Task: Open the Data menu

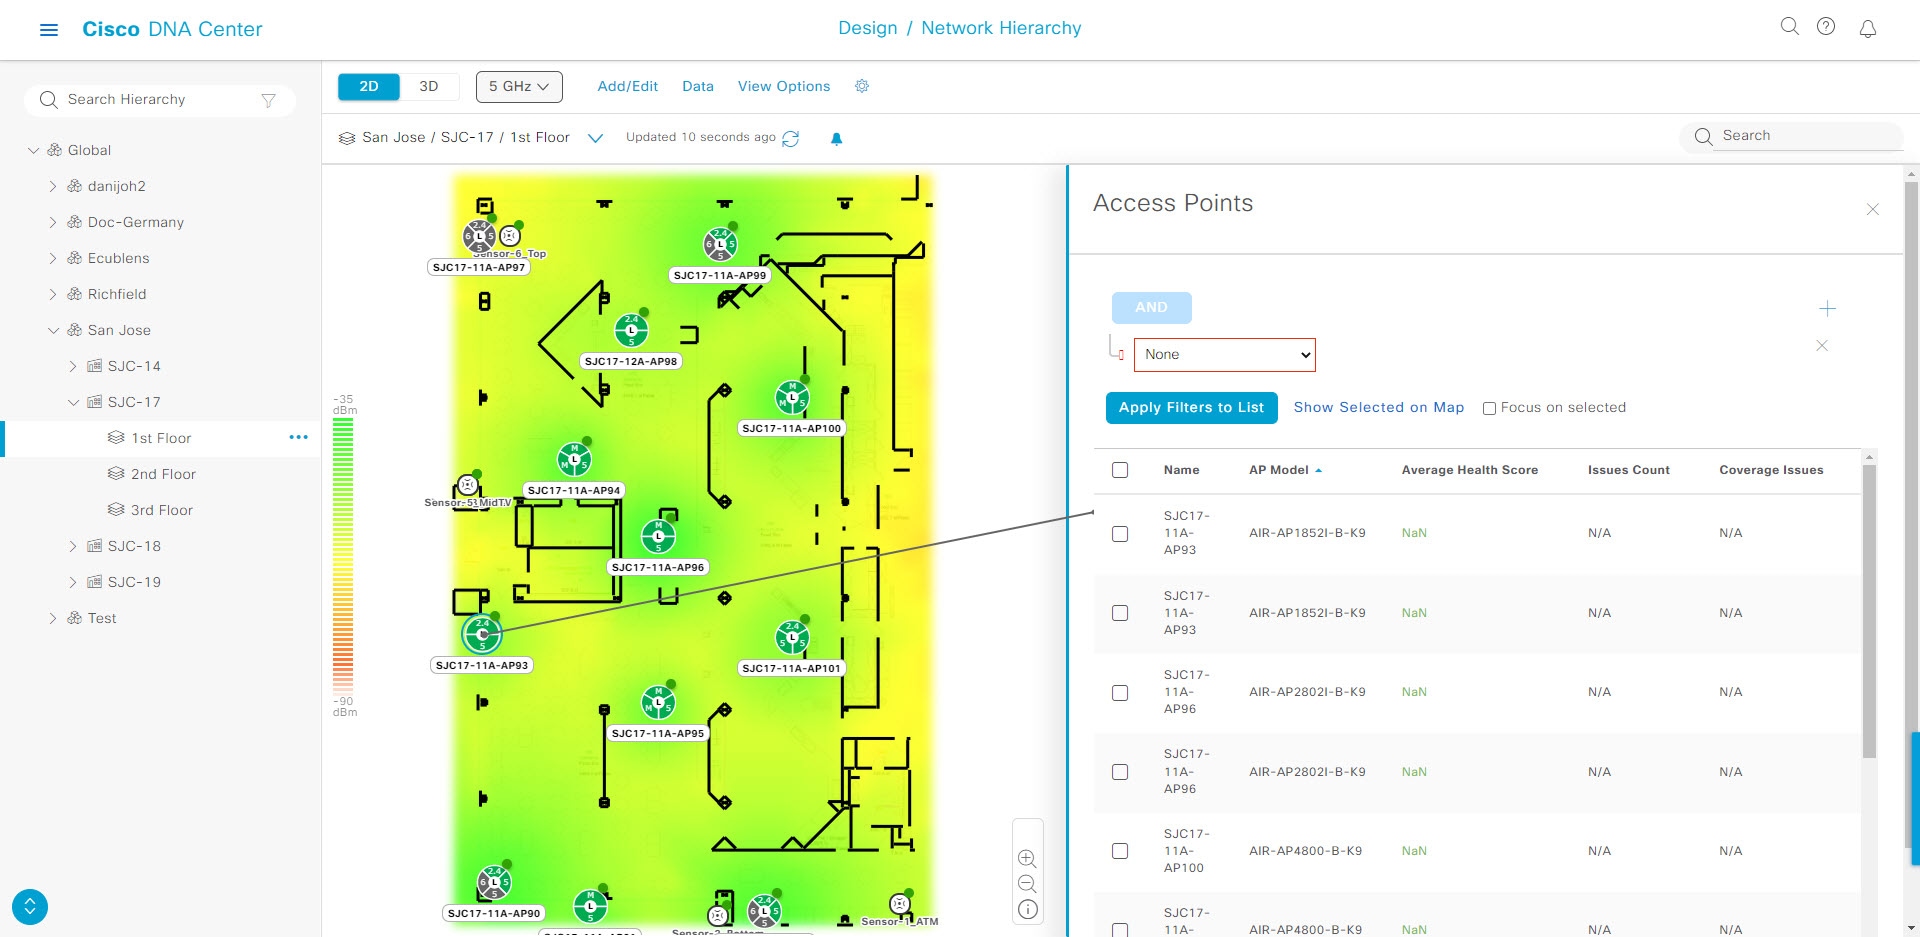Action: tap(698, 87)
